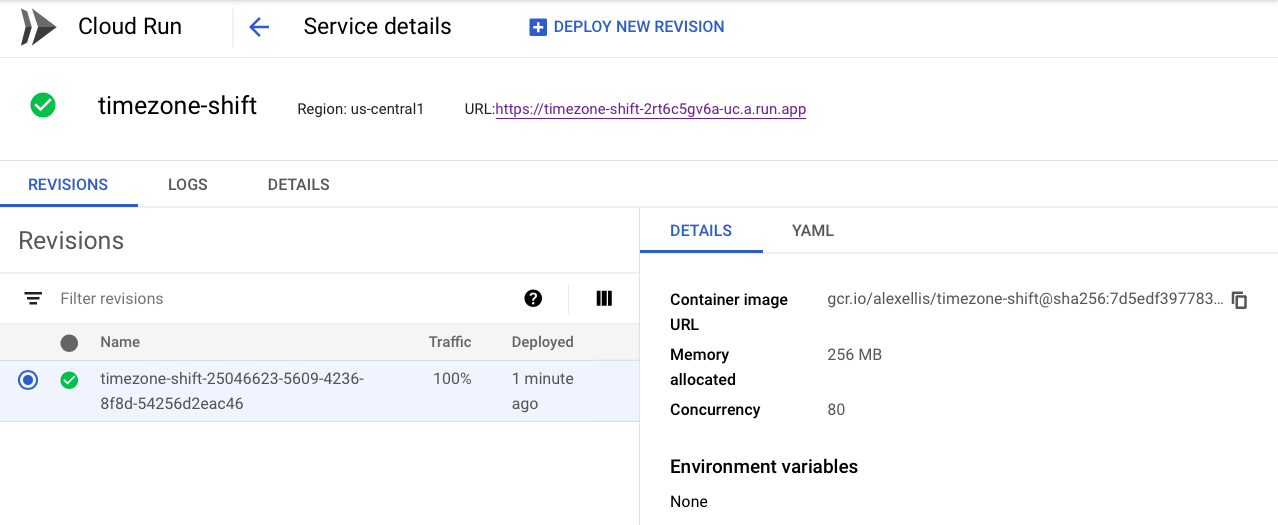1278x525 pixels.
Task: Click the timezone-shift service title
Action: click(x=177, y=106)
